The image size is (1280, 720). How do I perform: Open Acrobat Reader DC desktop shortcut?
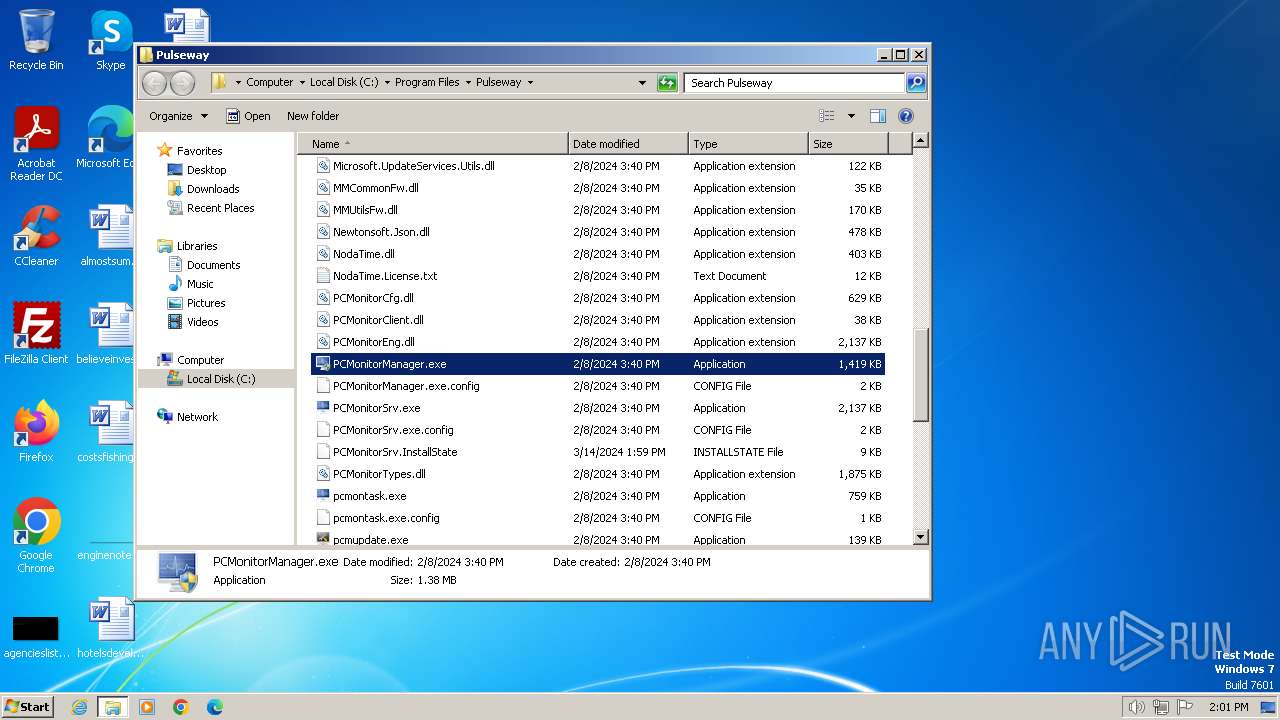click(x=36, y=144)
